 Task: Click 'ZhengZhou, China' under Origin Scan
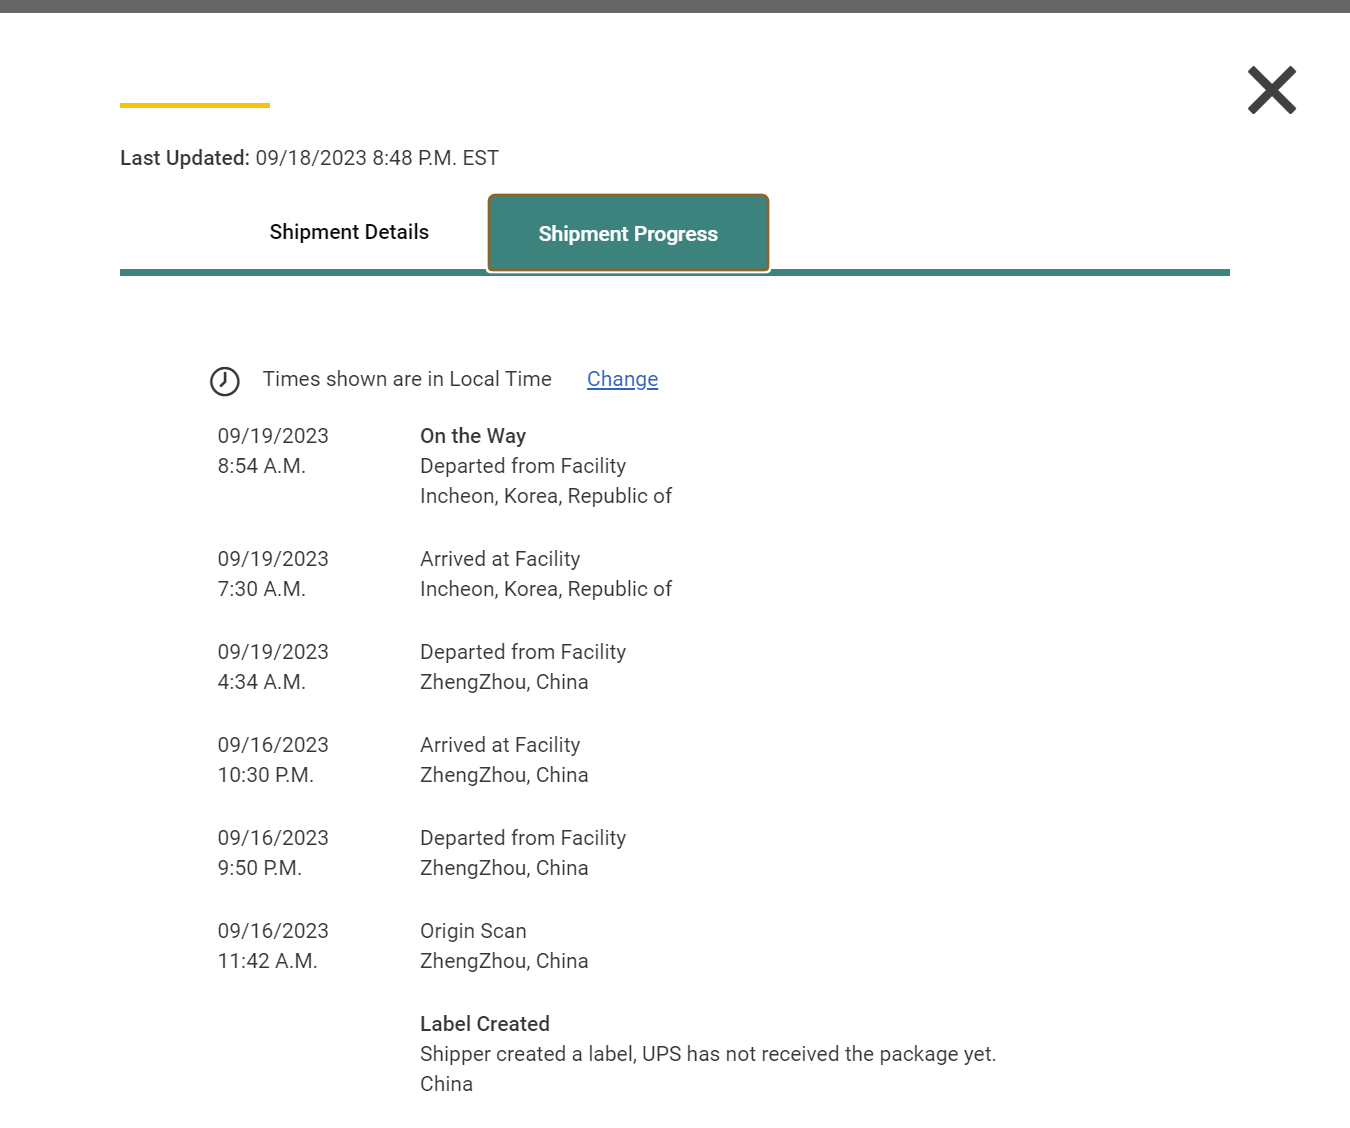pos(504,961)
